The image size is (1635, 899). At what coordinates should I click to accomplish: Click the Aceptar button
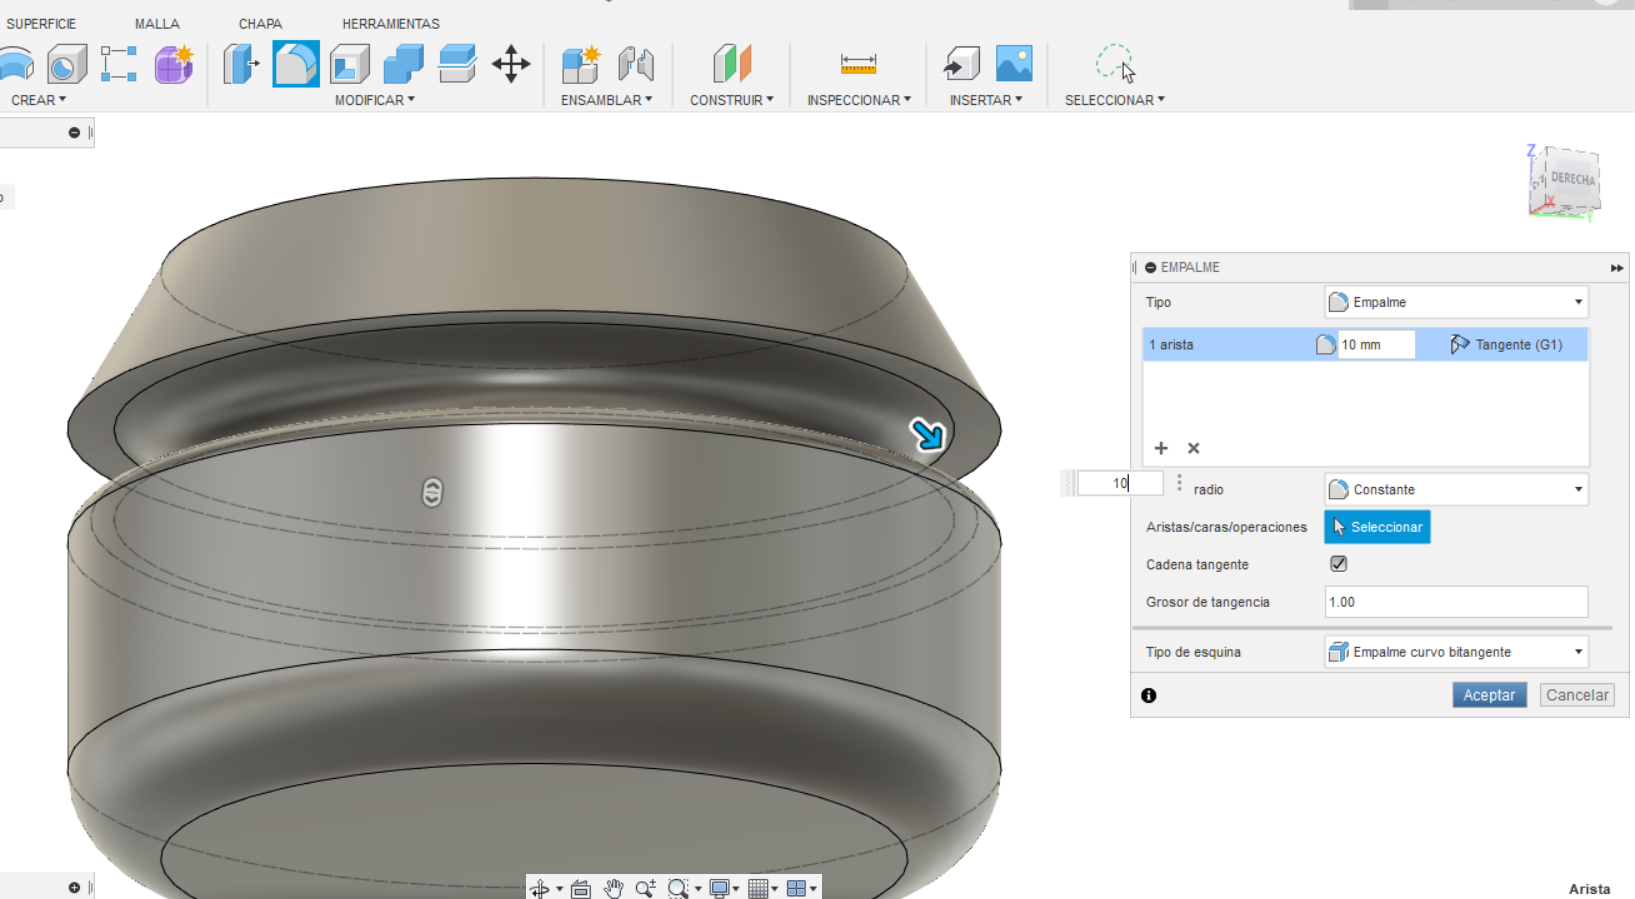1489,695
